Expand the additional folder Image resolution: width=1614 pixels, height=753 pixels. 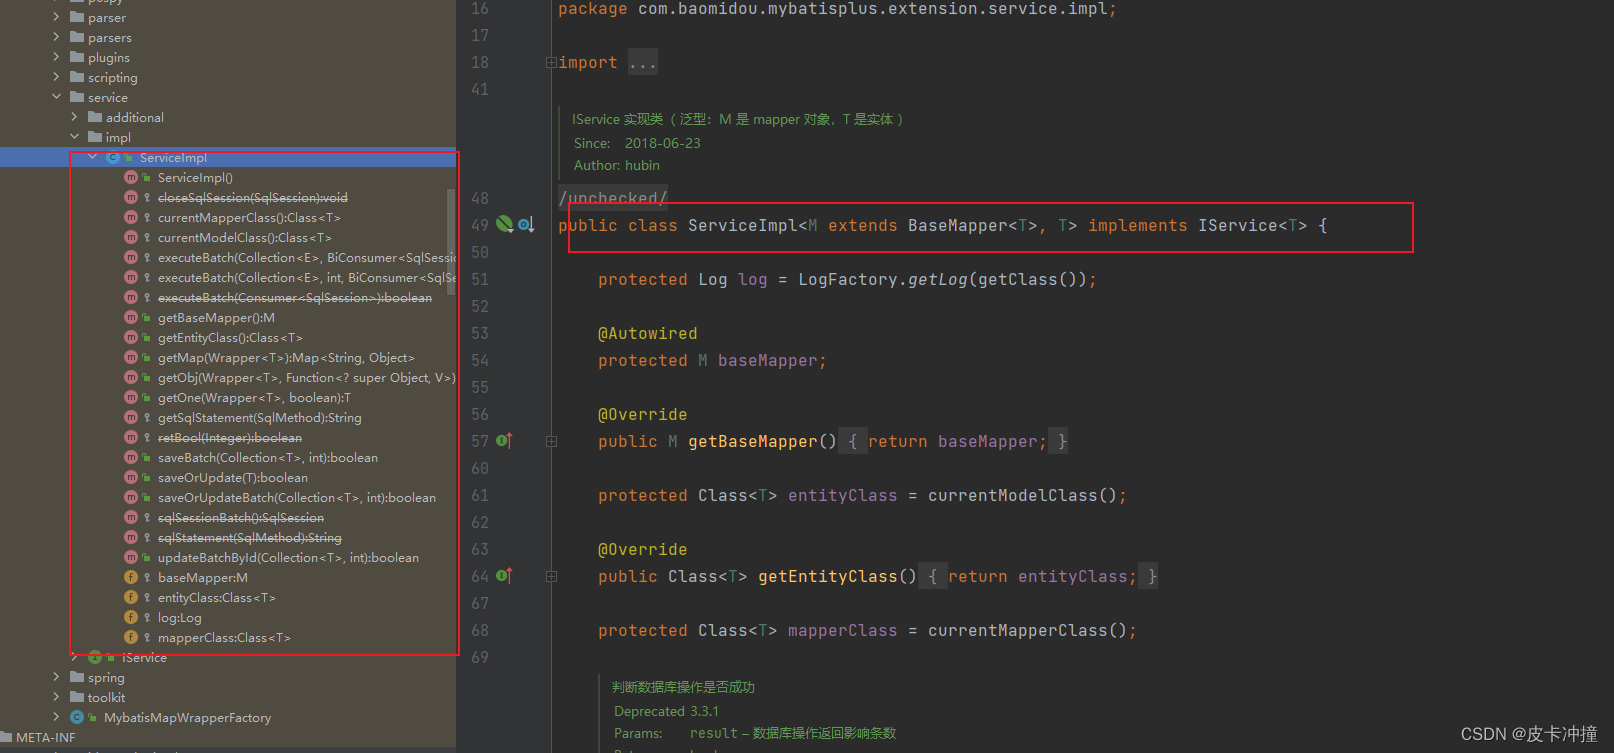pyautogui.click(x=74, y=117)
